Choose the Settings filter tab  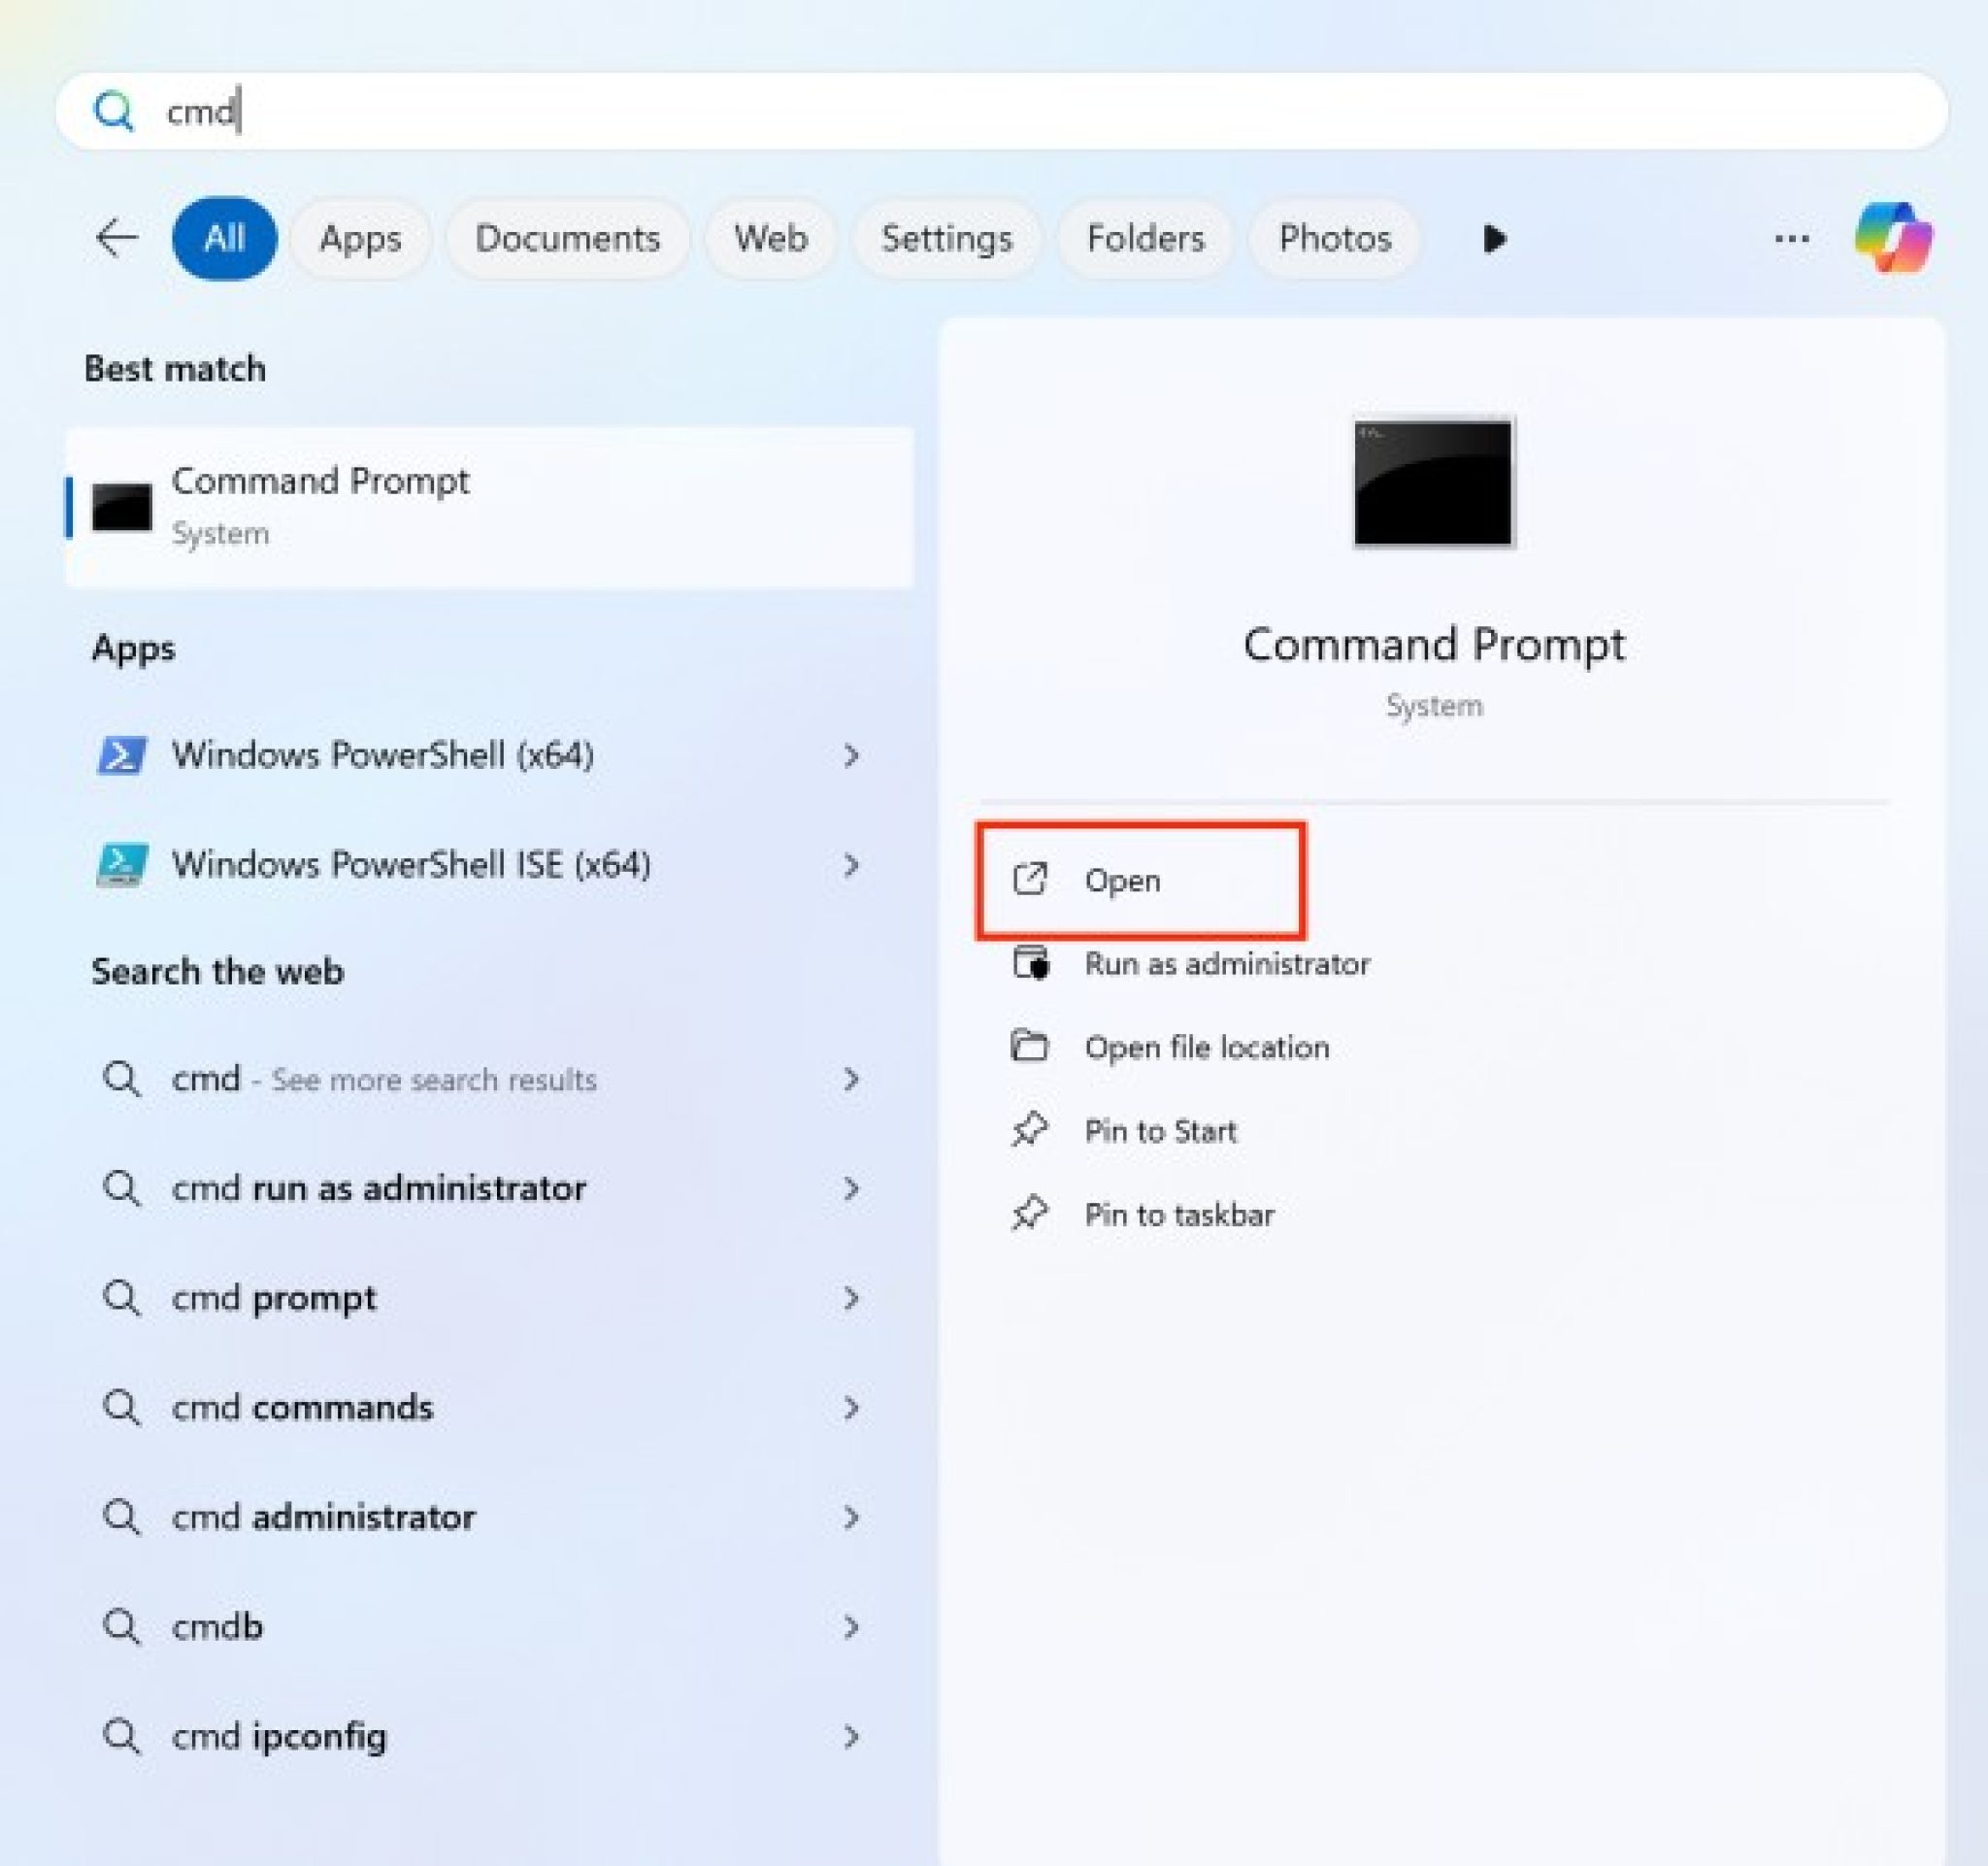click(946, 239)
